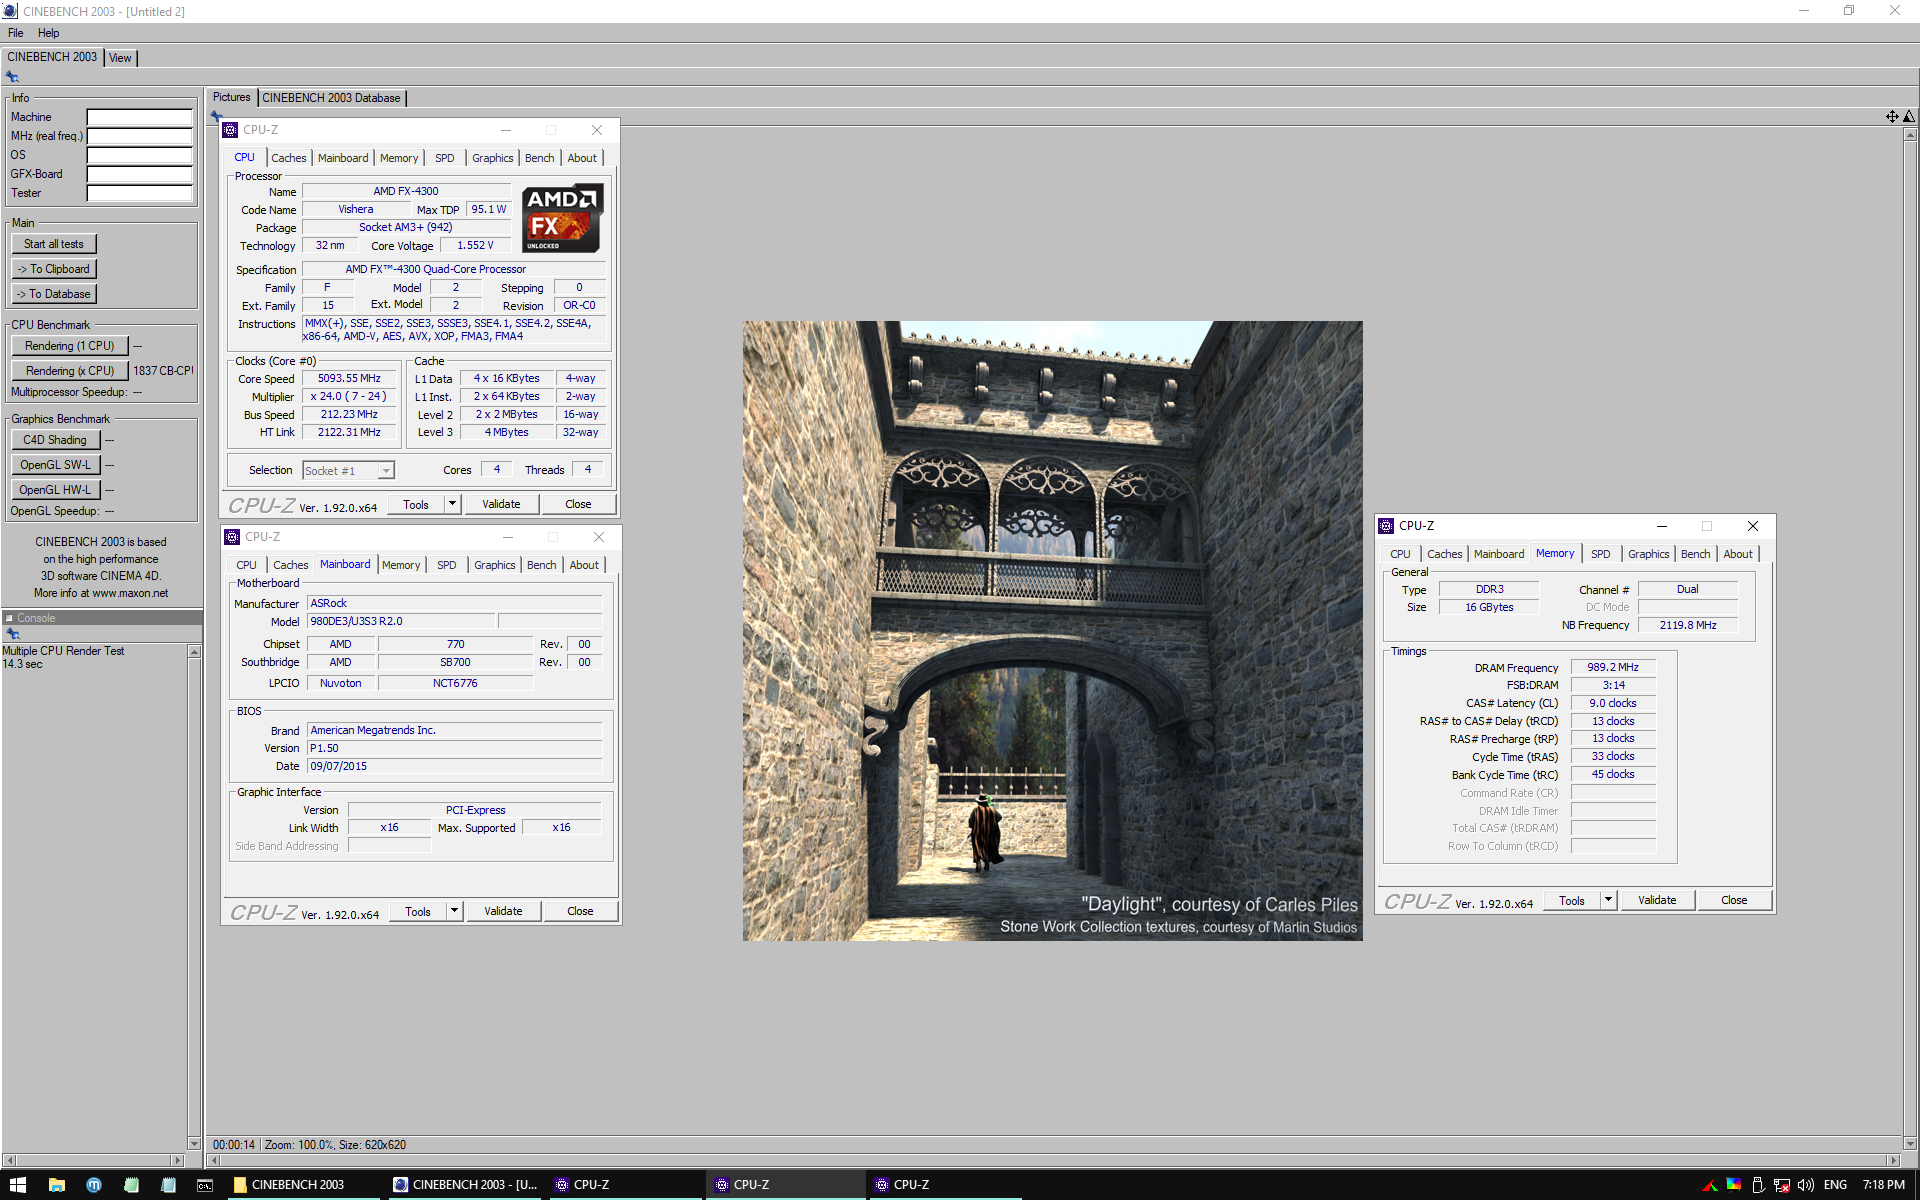The height and width of the screenshot is (1200, 1920).
Task: Click the safely remove USB tray icon
Action: [x=1758, y=1185]
